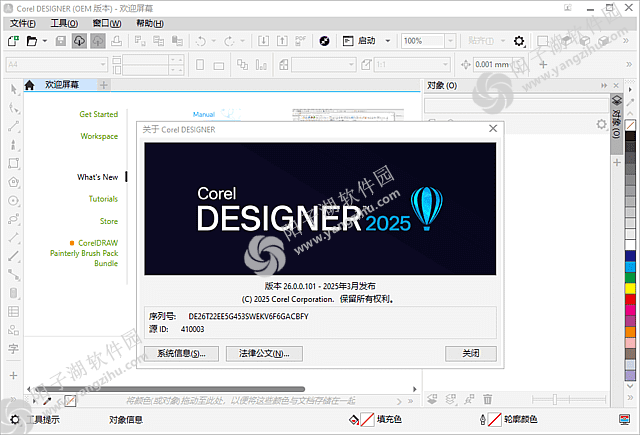Click the Objects panel search field
Viewport: 640px width, 435px height.
pos(516,106)
